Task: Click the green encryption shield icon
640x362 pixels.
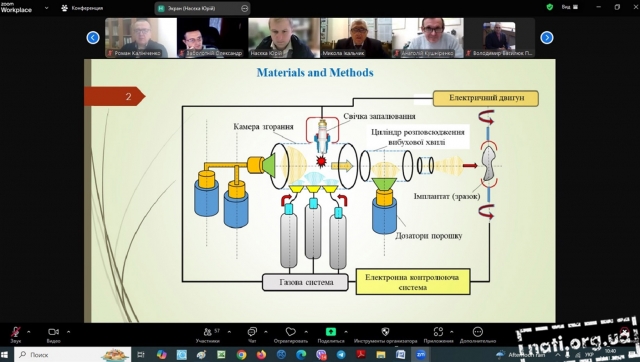Action: 550,7
